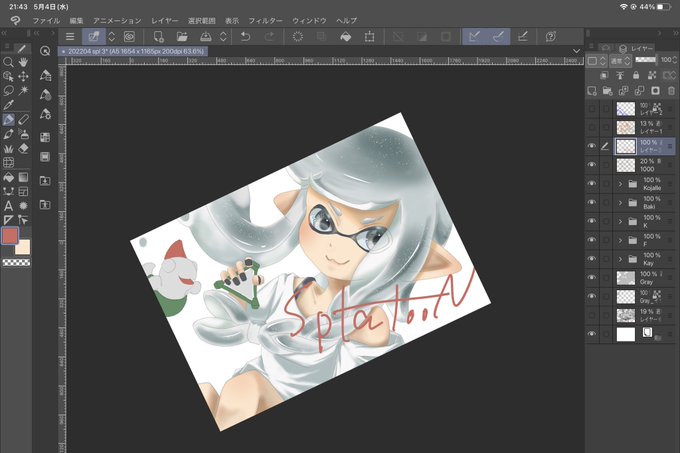
Task: Open the Quick Access palette icon
Action: (45, 51)
